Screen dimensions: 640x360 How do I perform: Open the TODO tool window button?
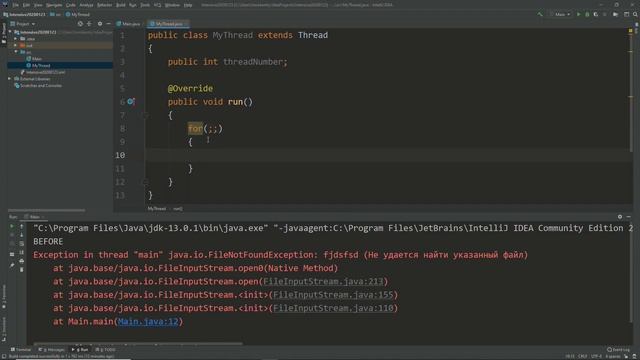tap(105, 350)
